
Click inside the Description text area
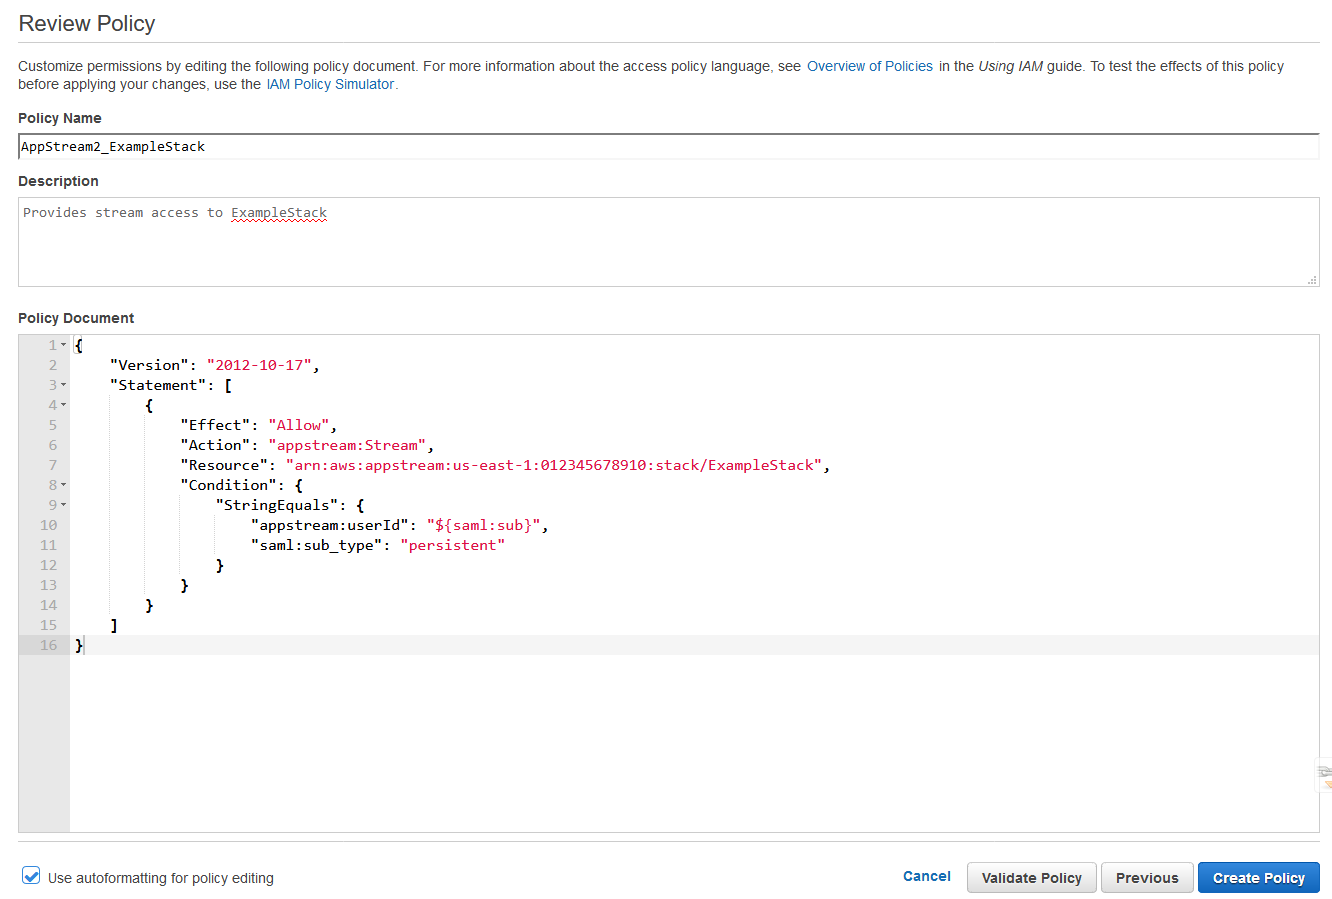point(669,242)
